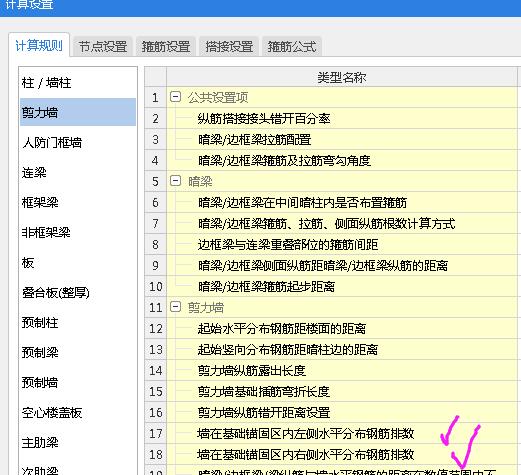Open the 箍筋设置 tab
521x475 pixels.
coord(166,46)
